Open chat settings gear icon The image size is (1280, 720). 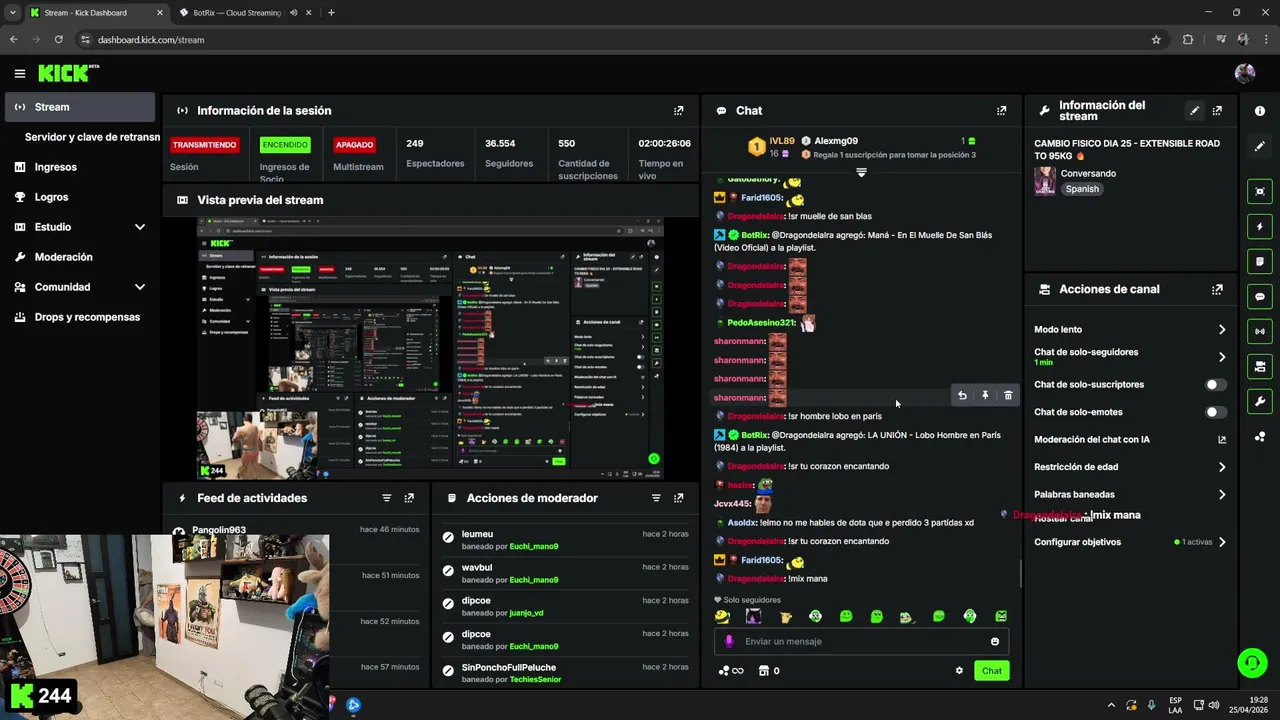[959, 671]
